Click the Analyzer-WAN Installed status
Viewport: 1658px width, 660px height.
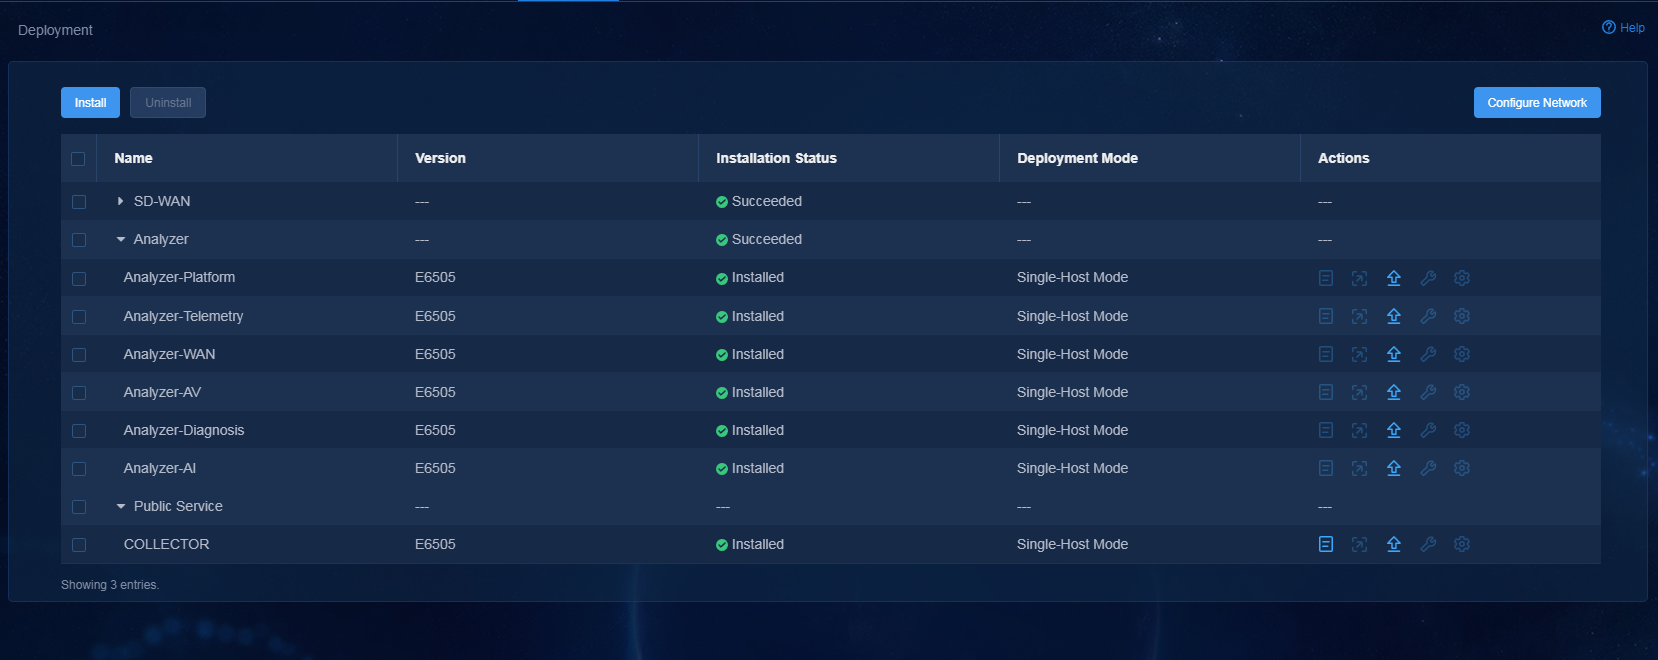(x=750, y=354)
